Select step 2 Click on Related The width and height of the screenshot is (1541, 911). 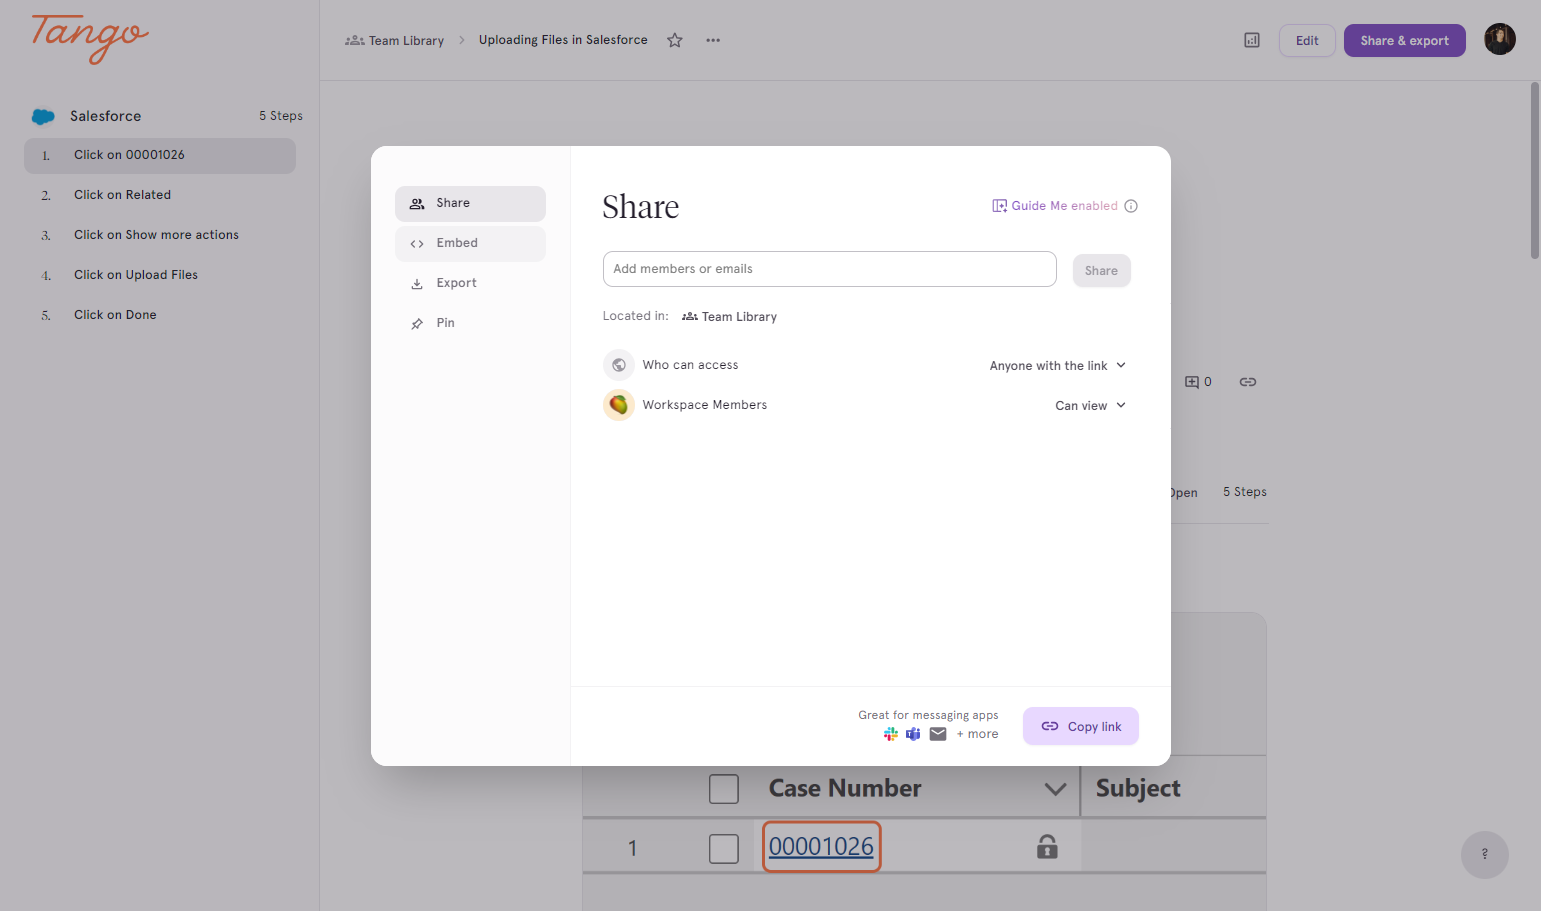[160, 195]
